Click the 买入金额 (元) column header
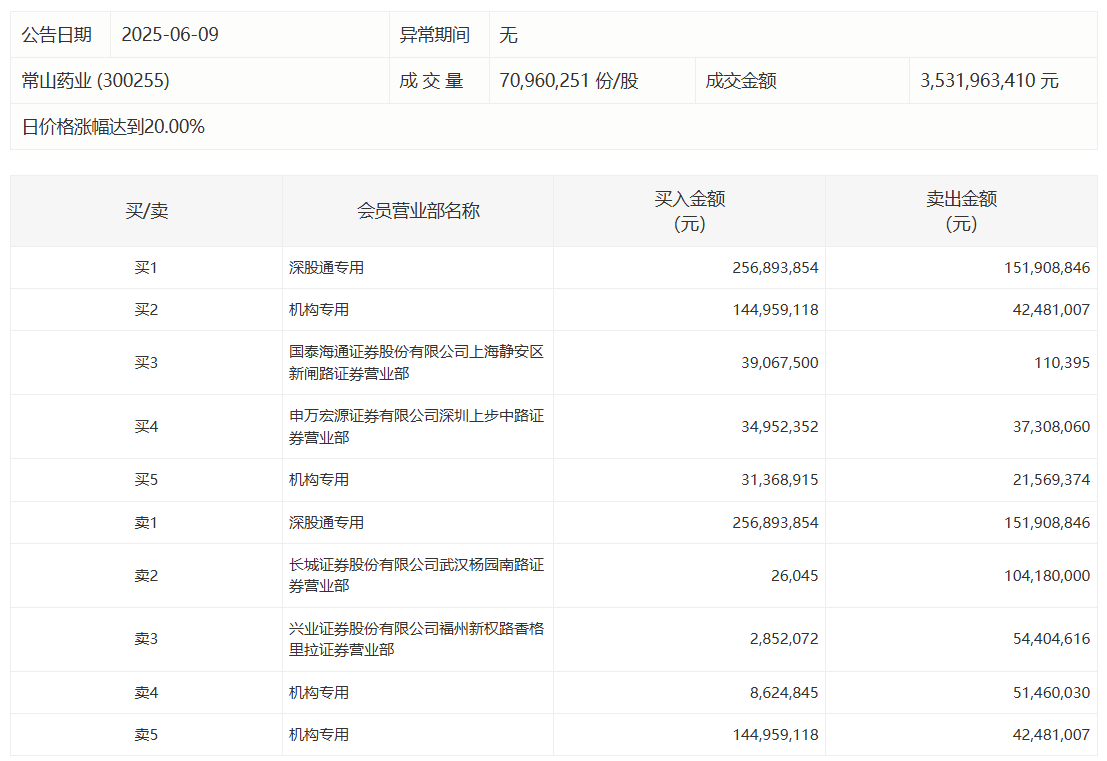Viewport: 1107px width, 761px height. point(689,211)
